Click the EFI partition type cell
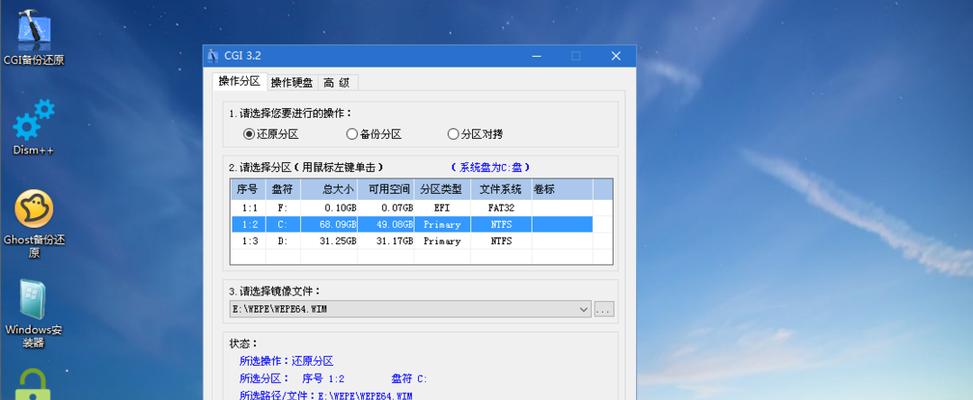This screenshot has width=973, height=400. pos(442,208)
